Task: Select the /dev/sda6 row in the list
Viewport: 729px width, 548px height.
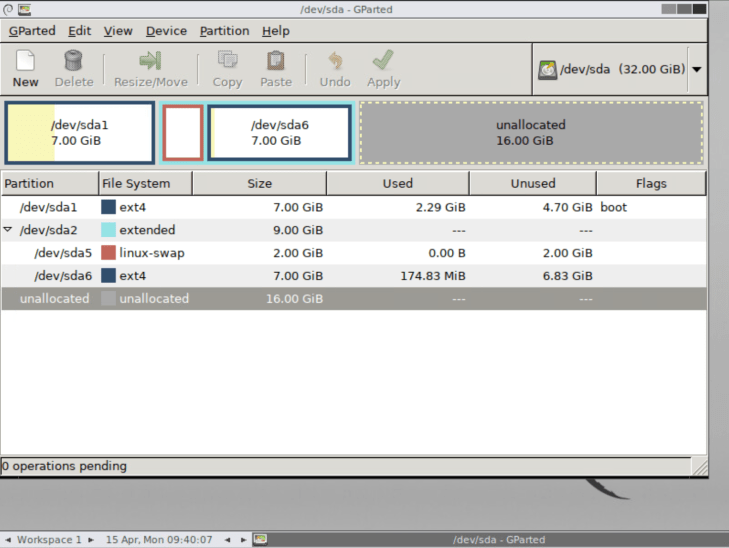Action: pos(353,276)
